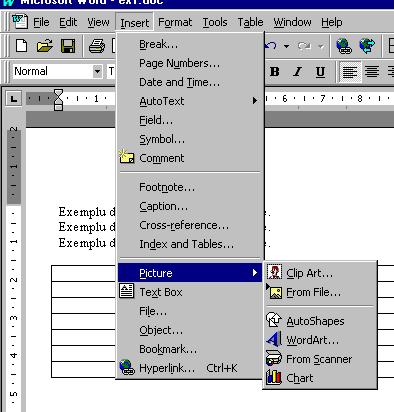Click the scanner icon
Image resolution: width=394 pixels, height=412 pixels.
point(274,358)
